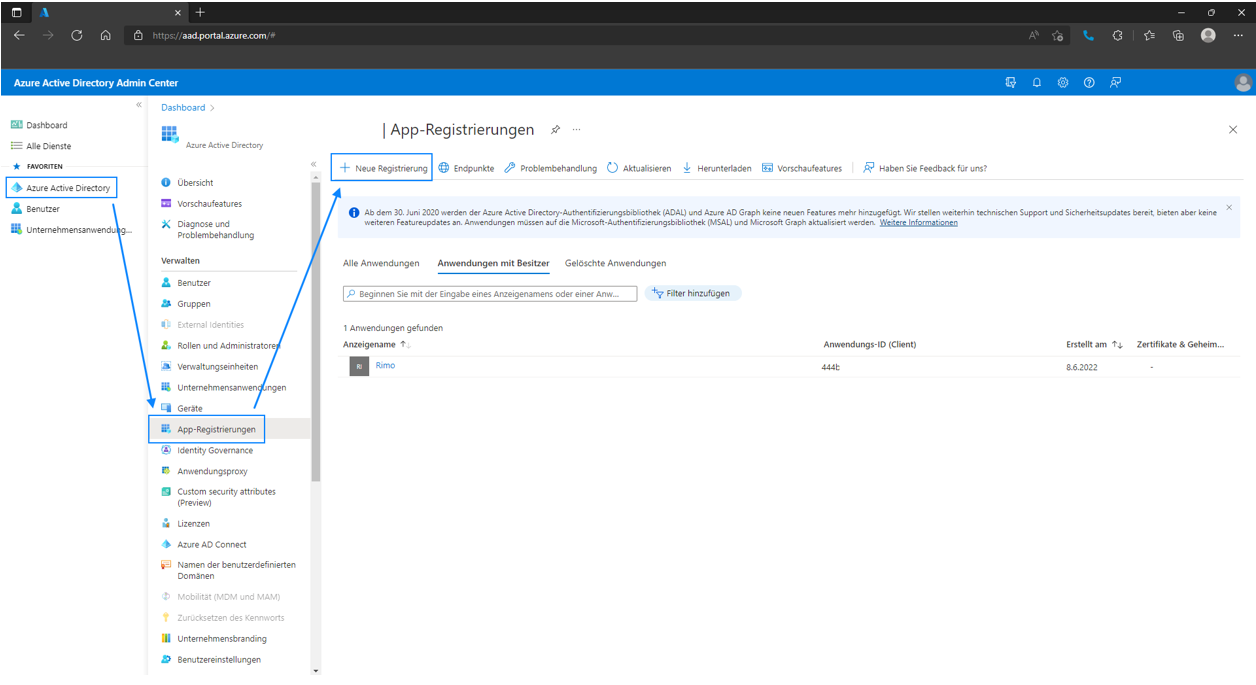
Task: Open the ellipsis menu beside page title
Action: coord(576,130)
